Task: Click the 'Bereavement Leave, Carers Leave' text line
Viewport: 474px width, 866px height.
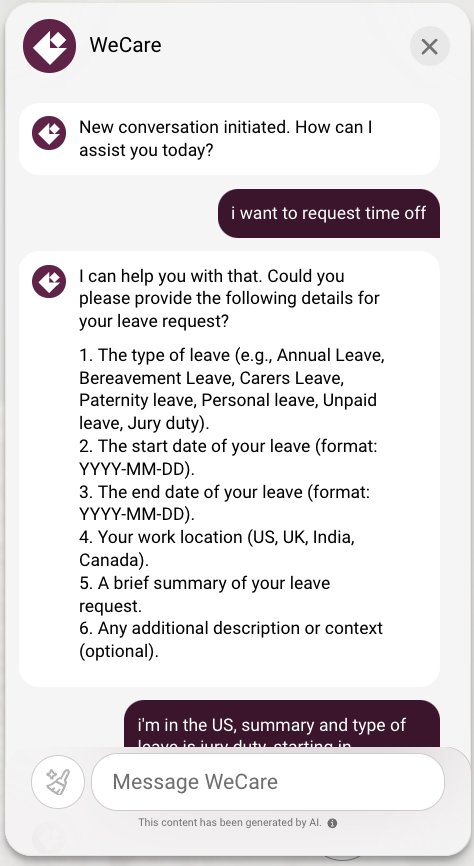Action: click(x=212, y=378)
